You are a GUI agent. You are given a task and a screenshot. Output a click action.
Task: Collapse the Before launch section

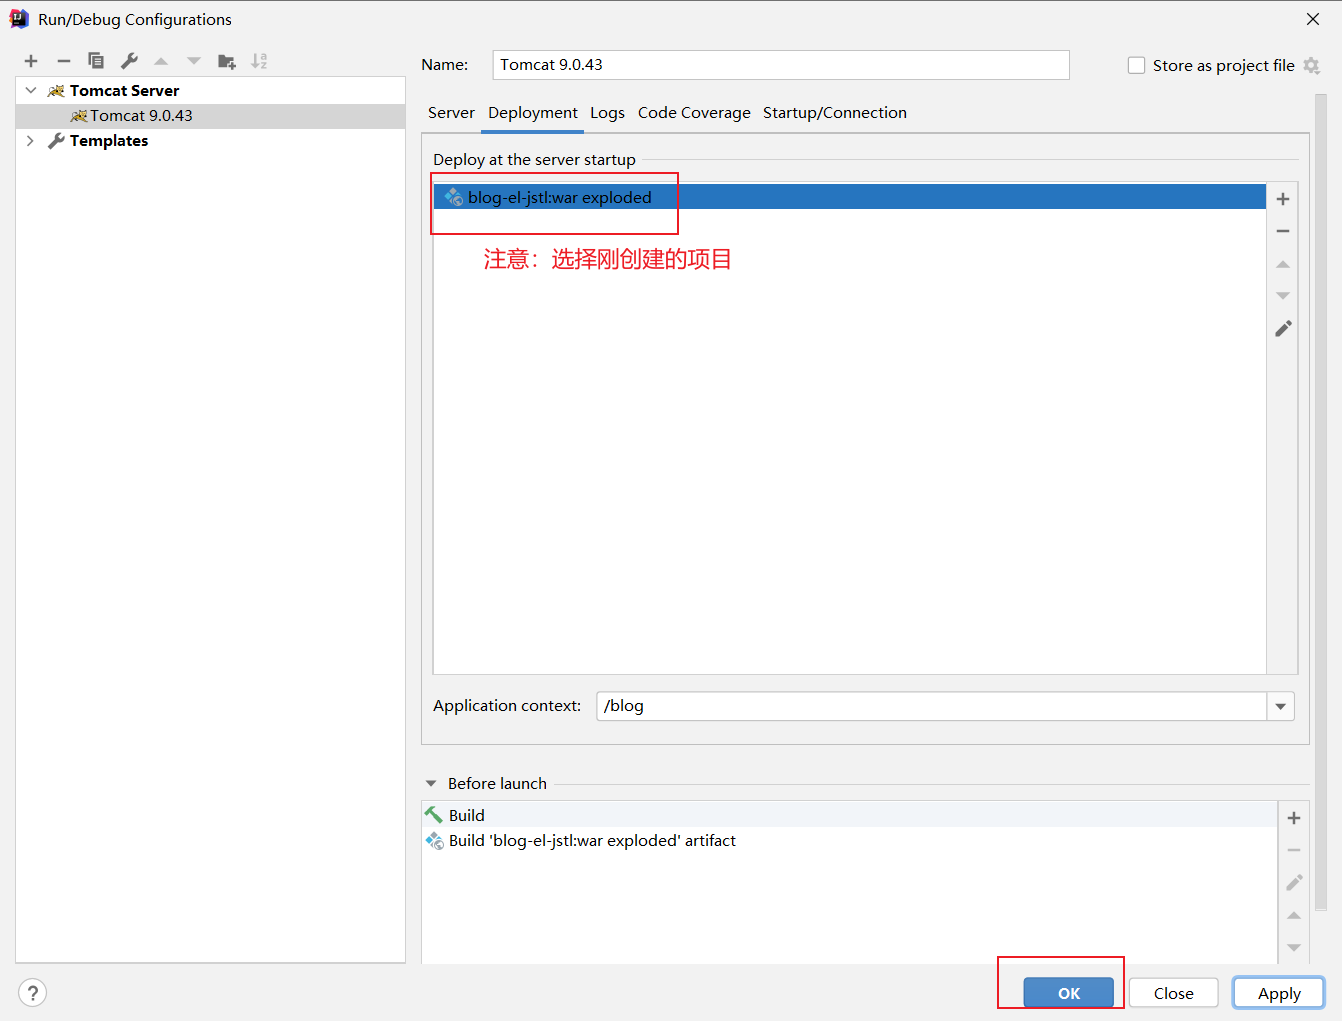coord(431,784)
